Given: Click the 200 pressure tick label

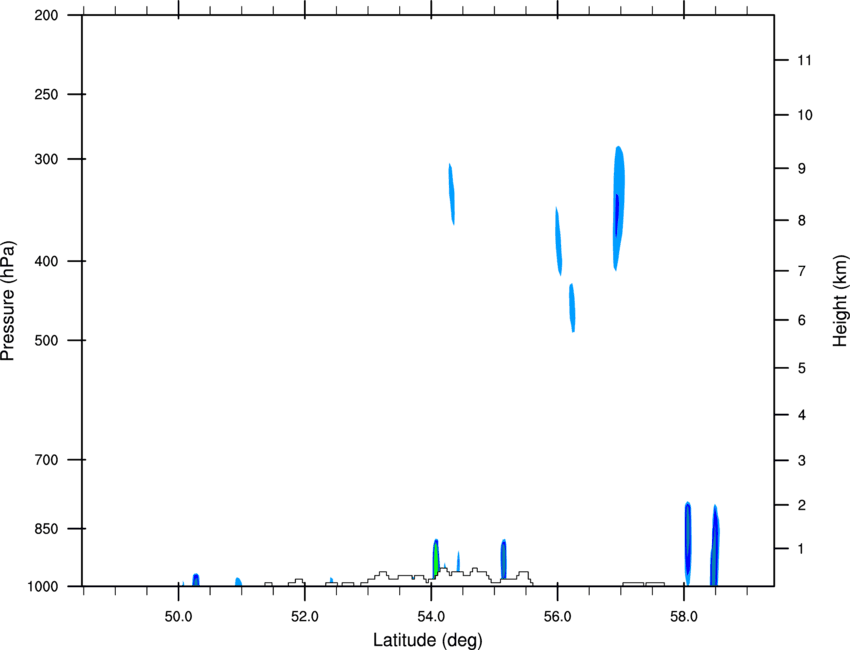Looking at the screenshot, I should click(46, 15).
